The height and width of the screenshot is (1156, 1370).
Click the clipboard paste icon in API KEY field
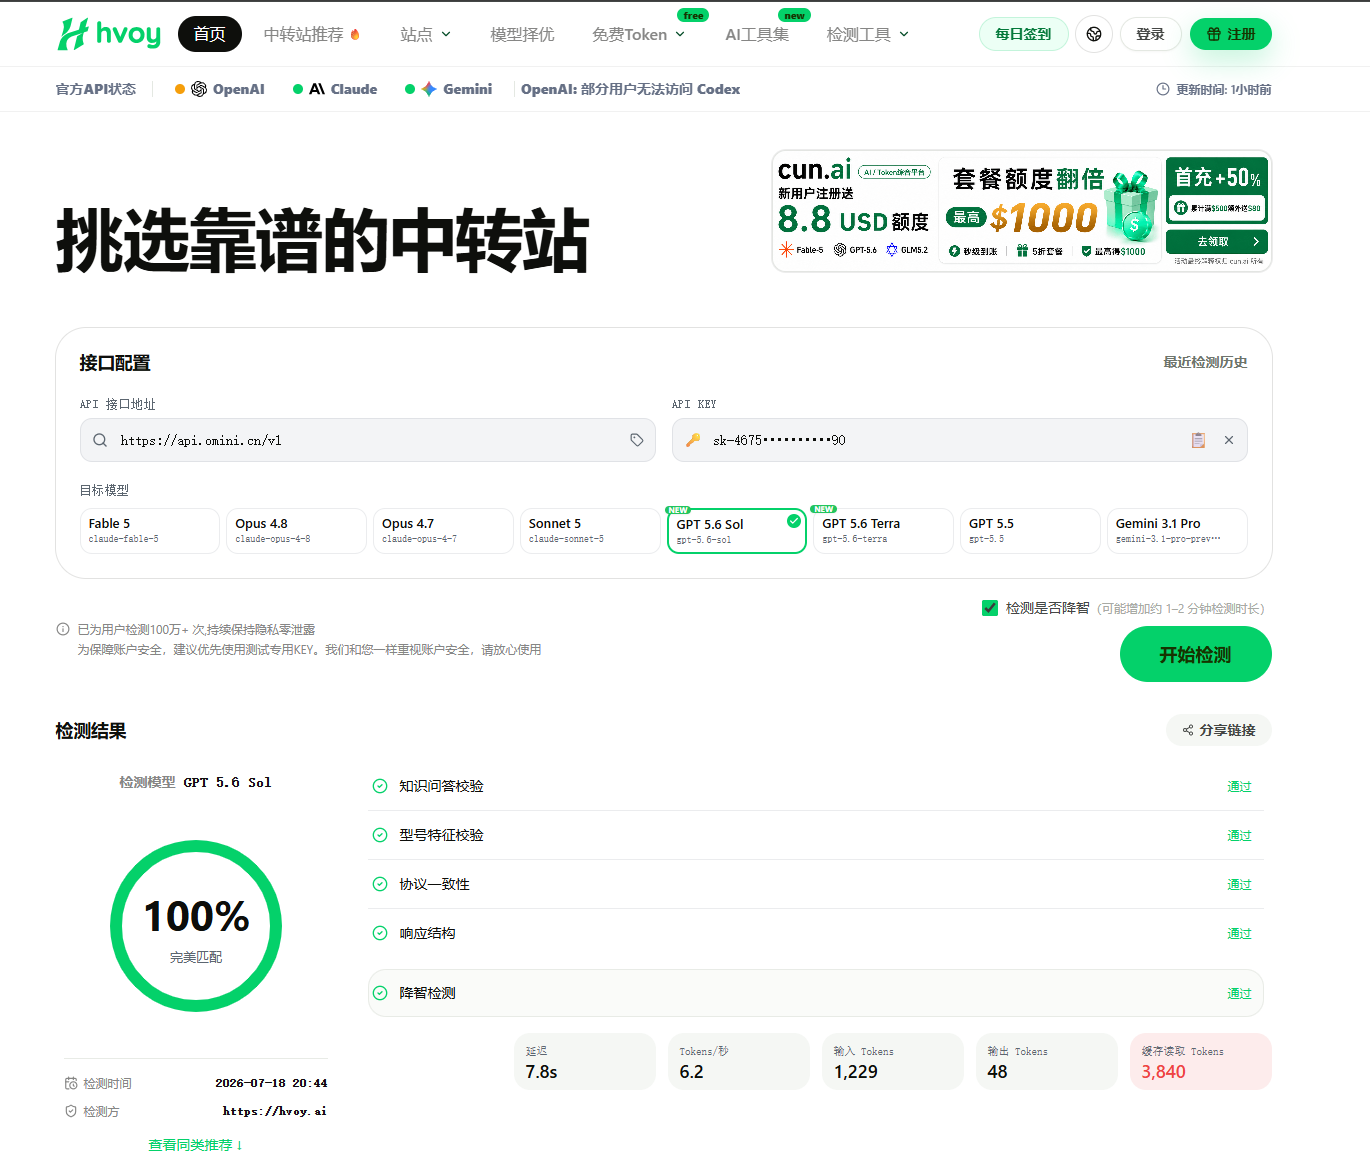click(1198, 440)
